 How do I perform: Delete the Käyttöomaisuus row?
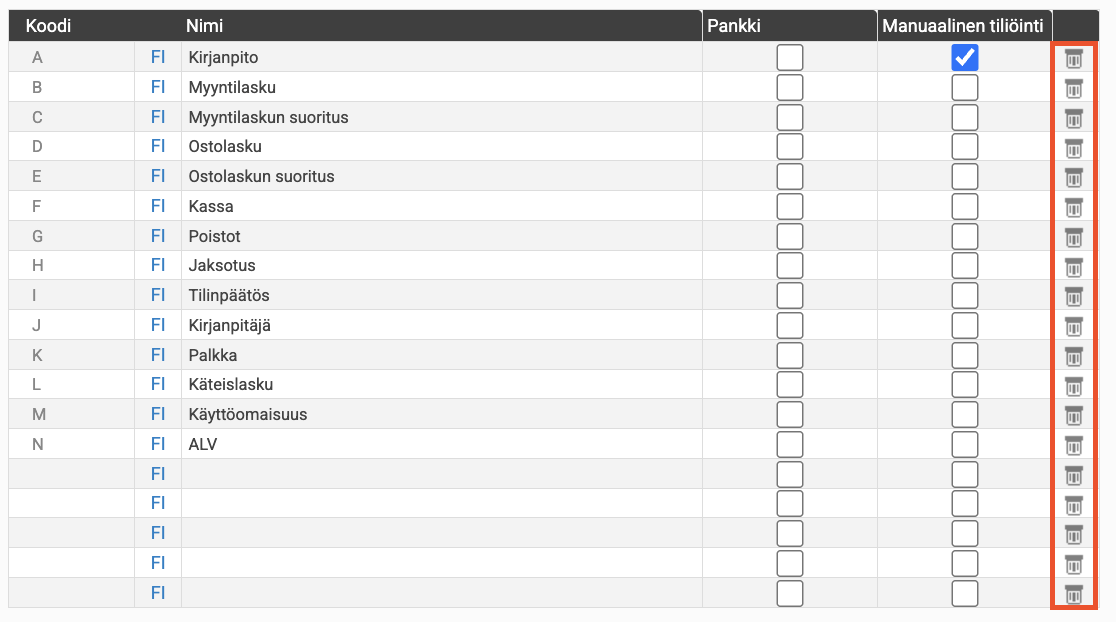click(1073, 415)
